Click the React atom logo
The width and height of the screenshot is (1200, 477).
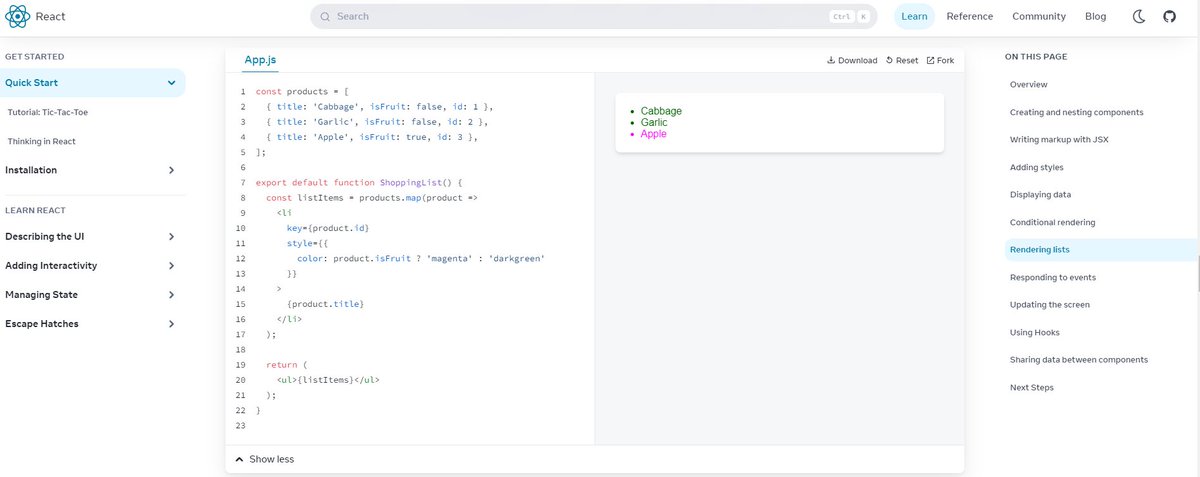pos(18,16)
